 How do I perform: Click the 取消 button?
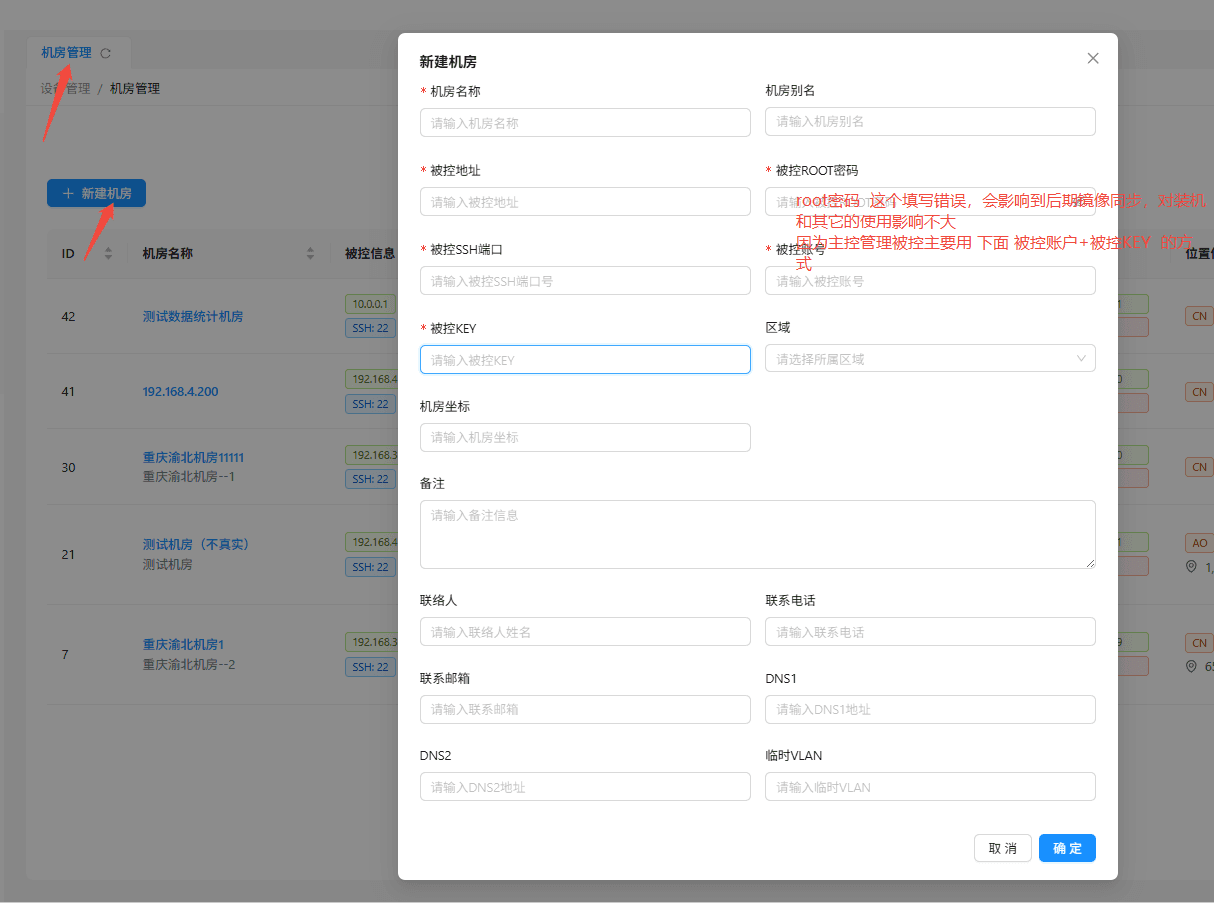click(x=1002, y=848)
